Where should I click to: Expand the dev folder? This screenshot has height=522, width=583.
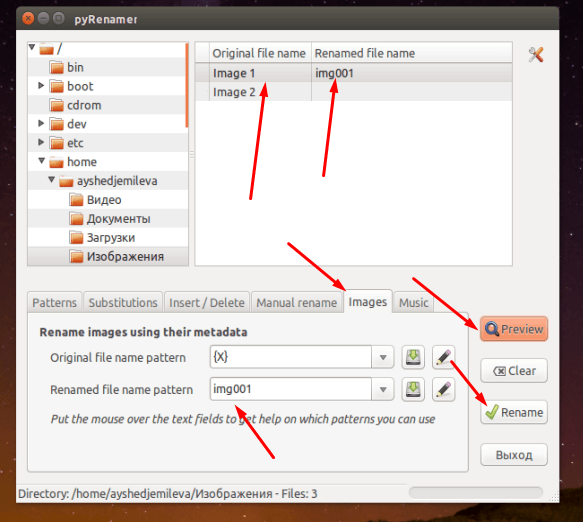[41, 123]
